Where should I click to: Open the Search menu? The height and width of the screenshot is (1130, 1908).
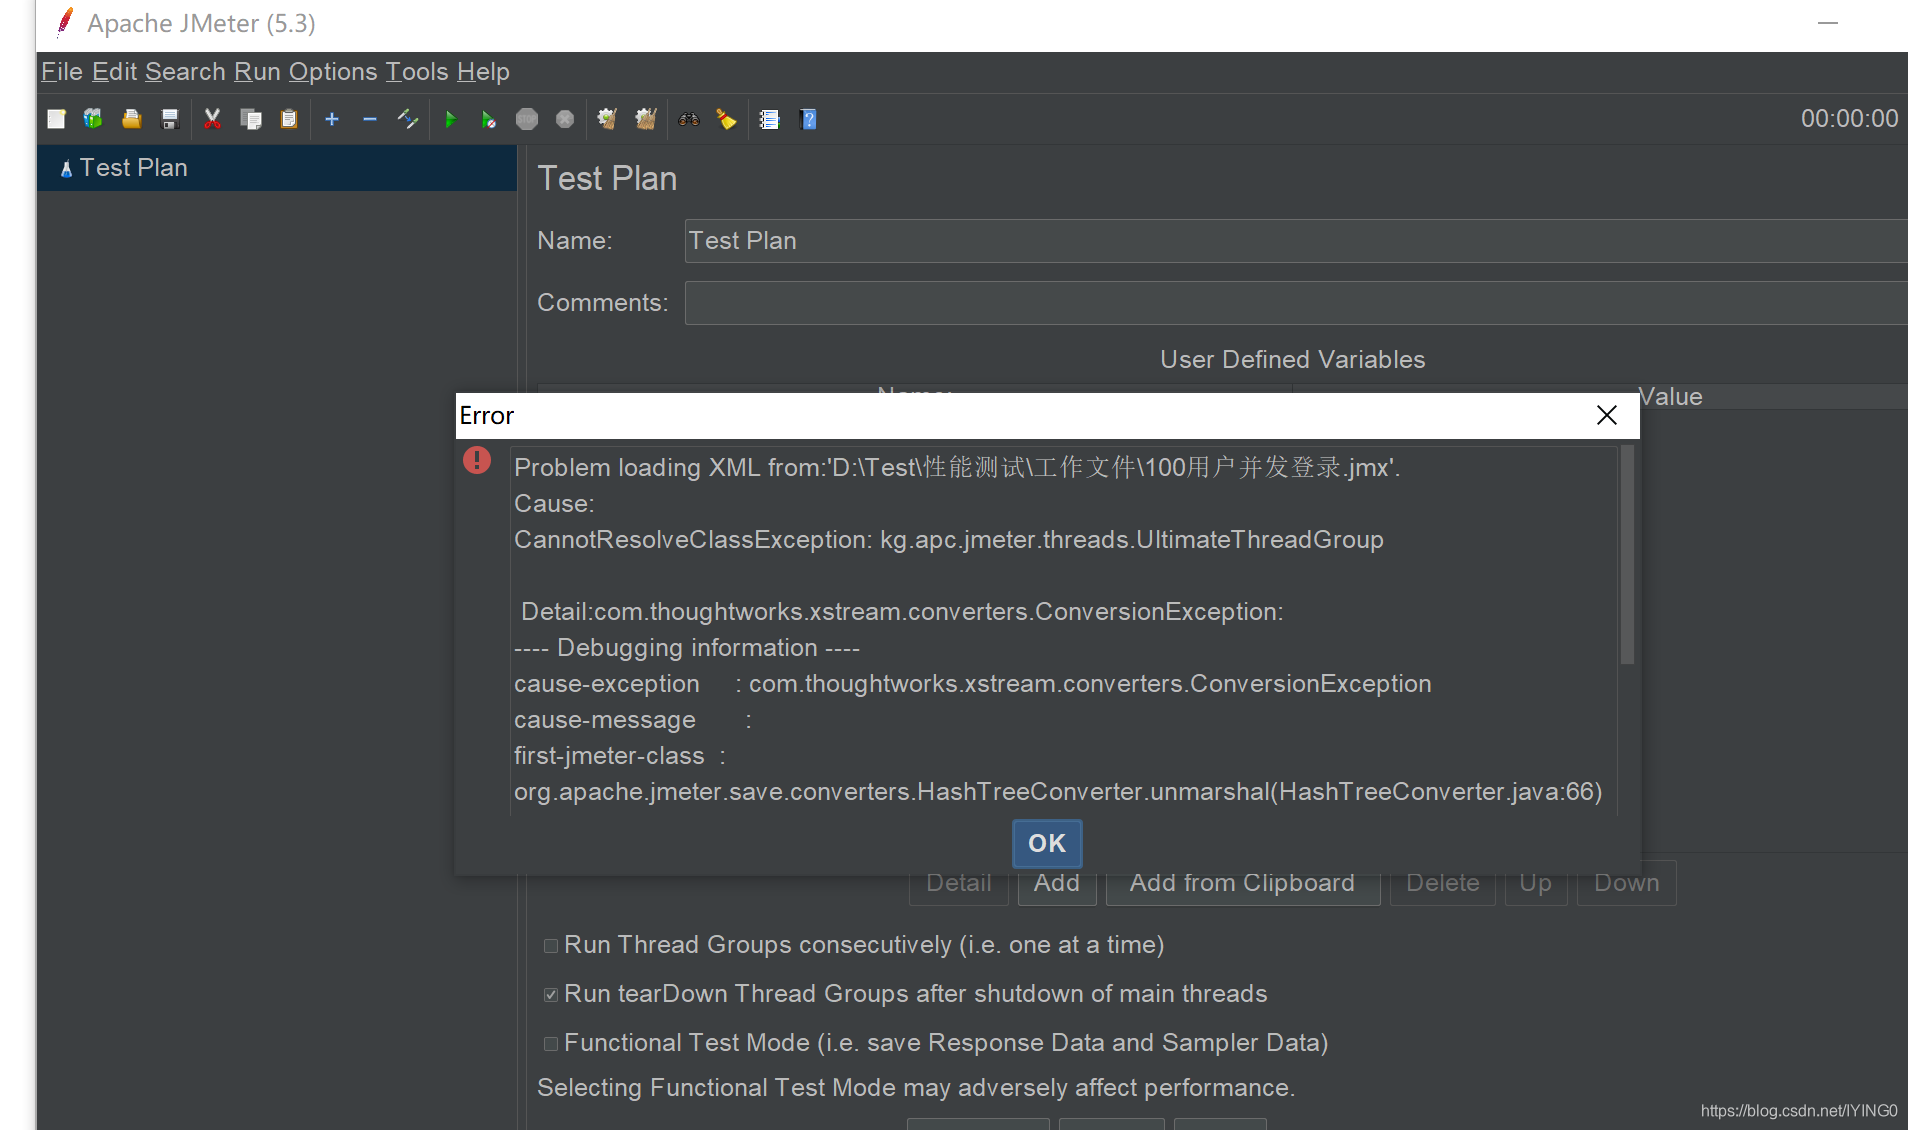(185, 72)
